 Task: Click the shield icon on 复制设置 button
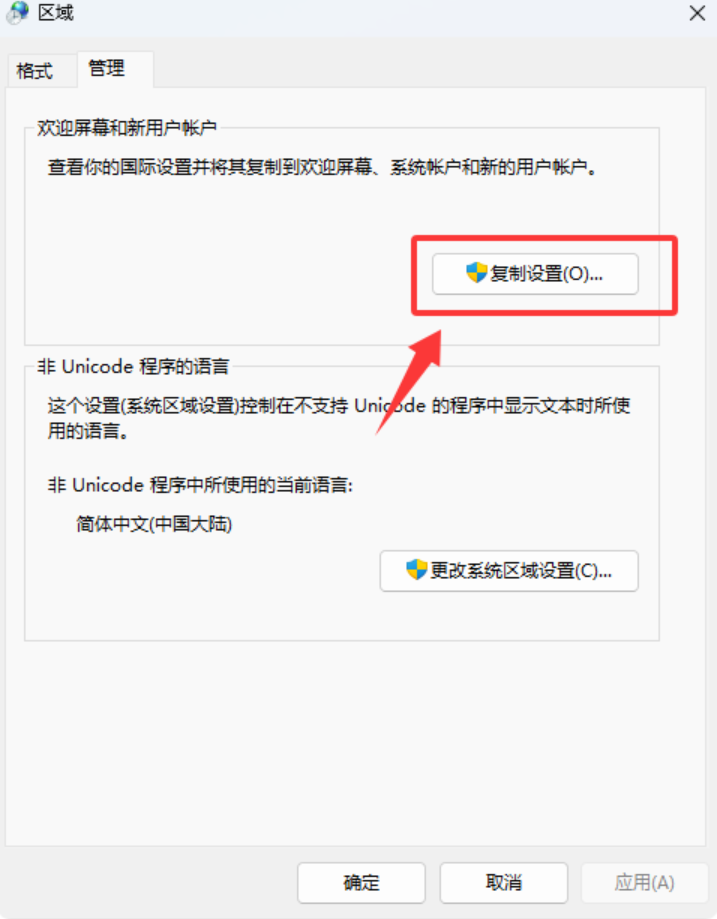[x=477, y=273]
